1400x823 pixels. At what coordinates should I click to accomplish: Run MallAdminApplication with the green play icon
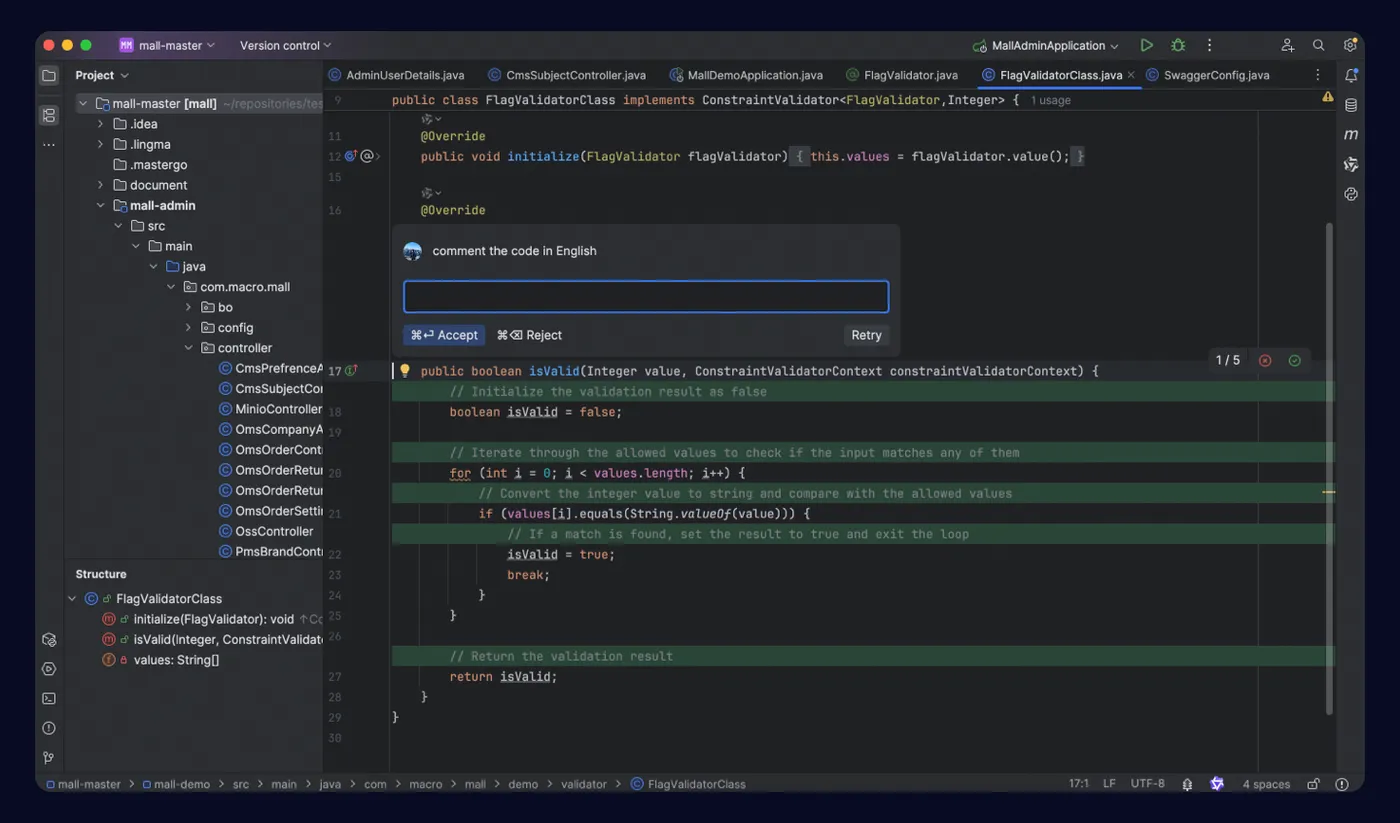tap(1146, 45)
